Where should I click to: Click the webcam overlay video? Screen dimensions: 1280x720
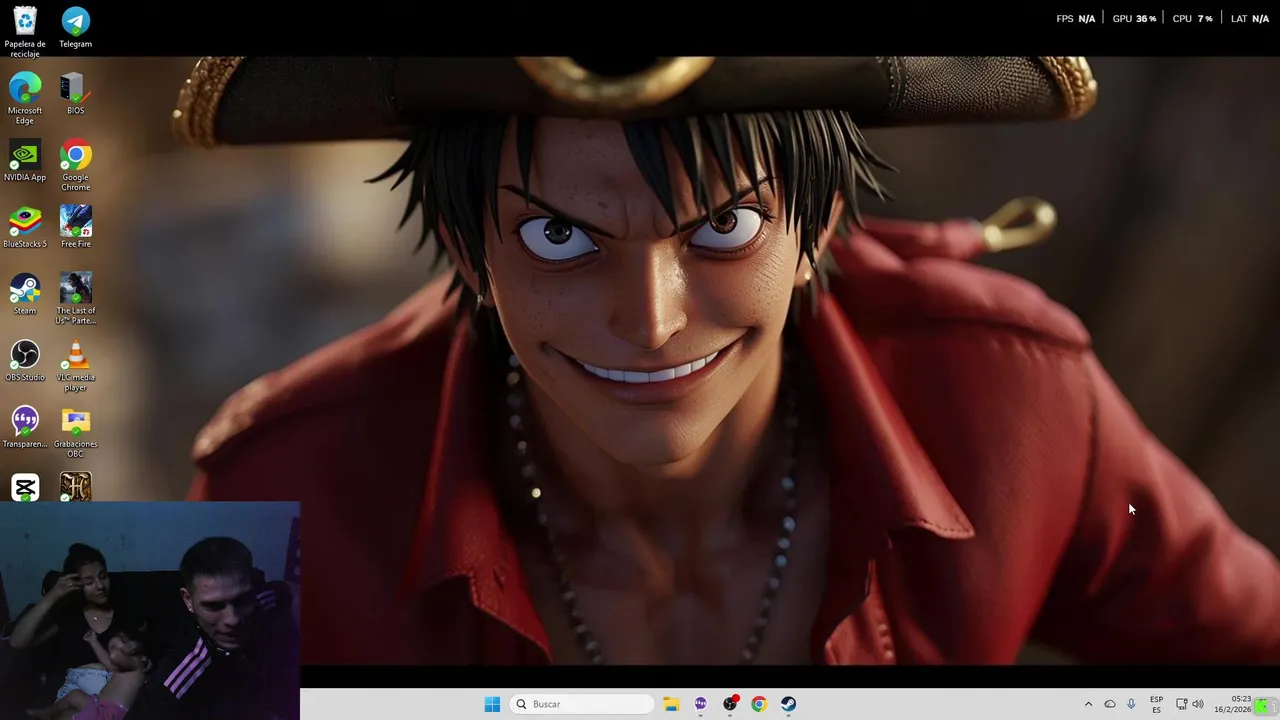point(150,610)
